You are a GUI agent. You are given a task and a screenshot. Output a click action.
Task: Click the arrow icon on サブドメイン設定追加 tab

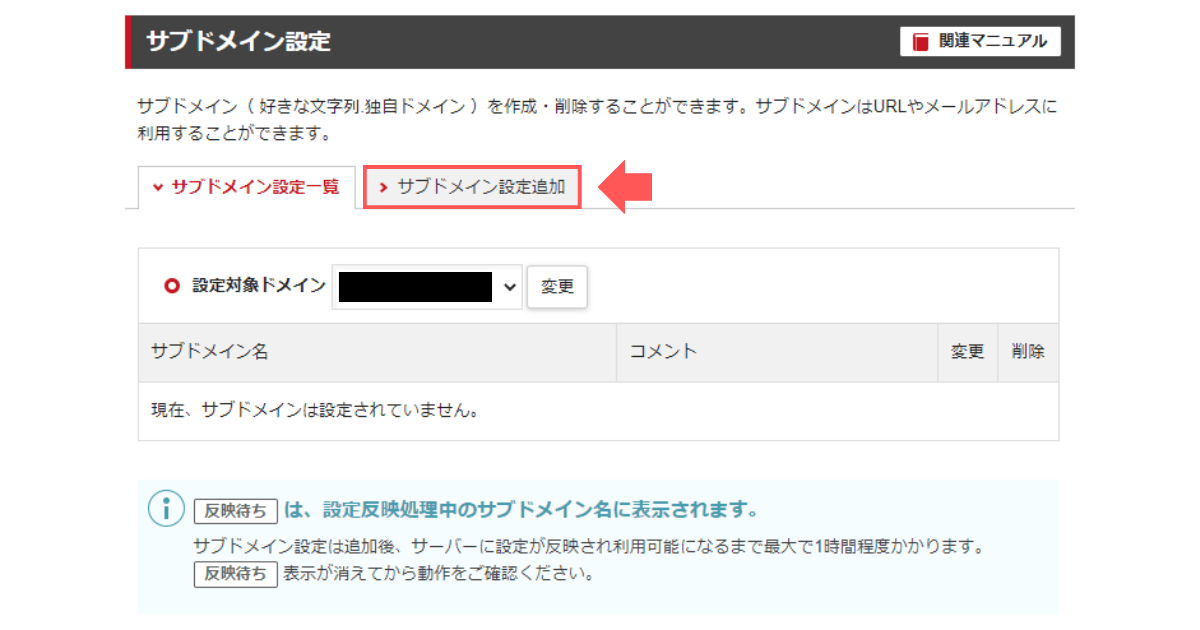pos(384,187)
